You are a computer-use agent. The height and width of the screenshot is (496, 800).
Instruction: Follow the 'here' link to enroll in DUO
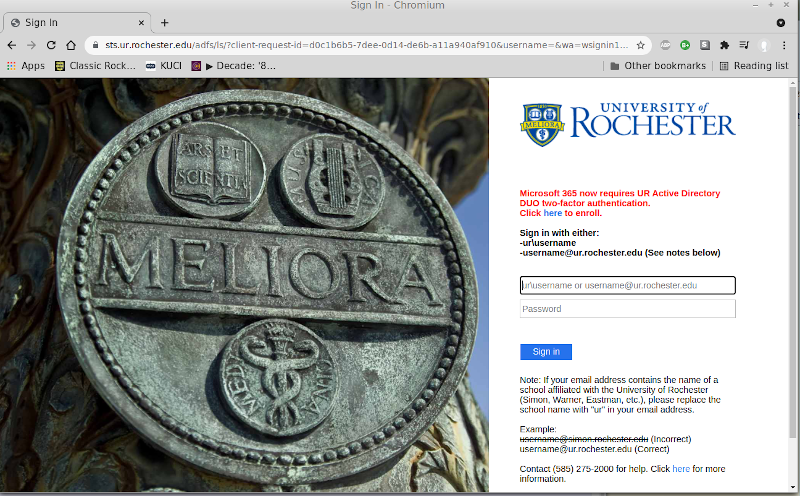[x=552, y=213]
